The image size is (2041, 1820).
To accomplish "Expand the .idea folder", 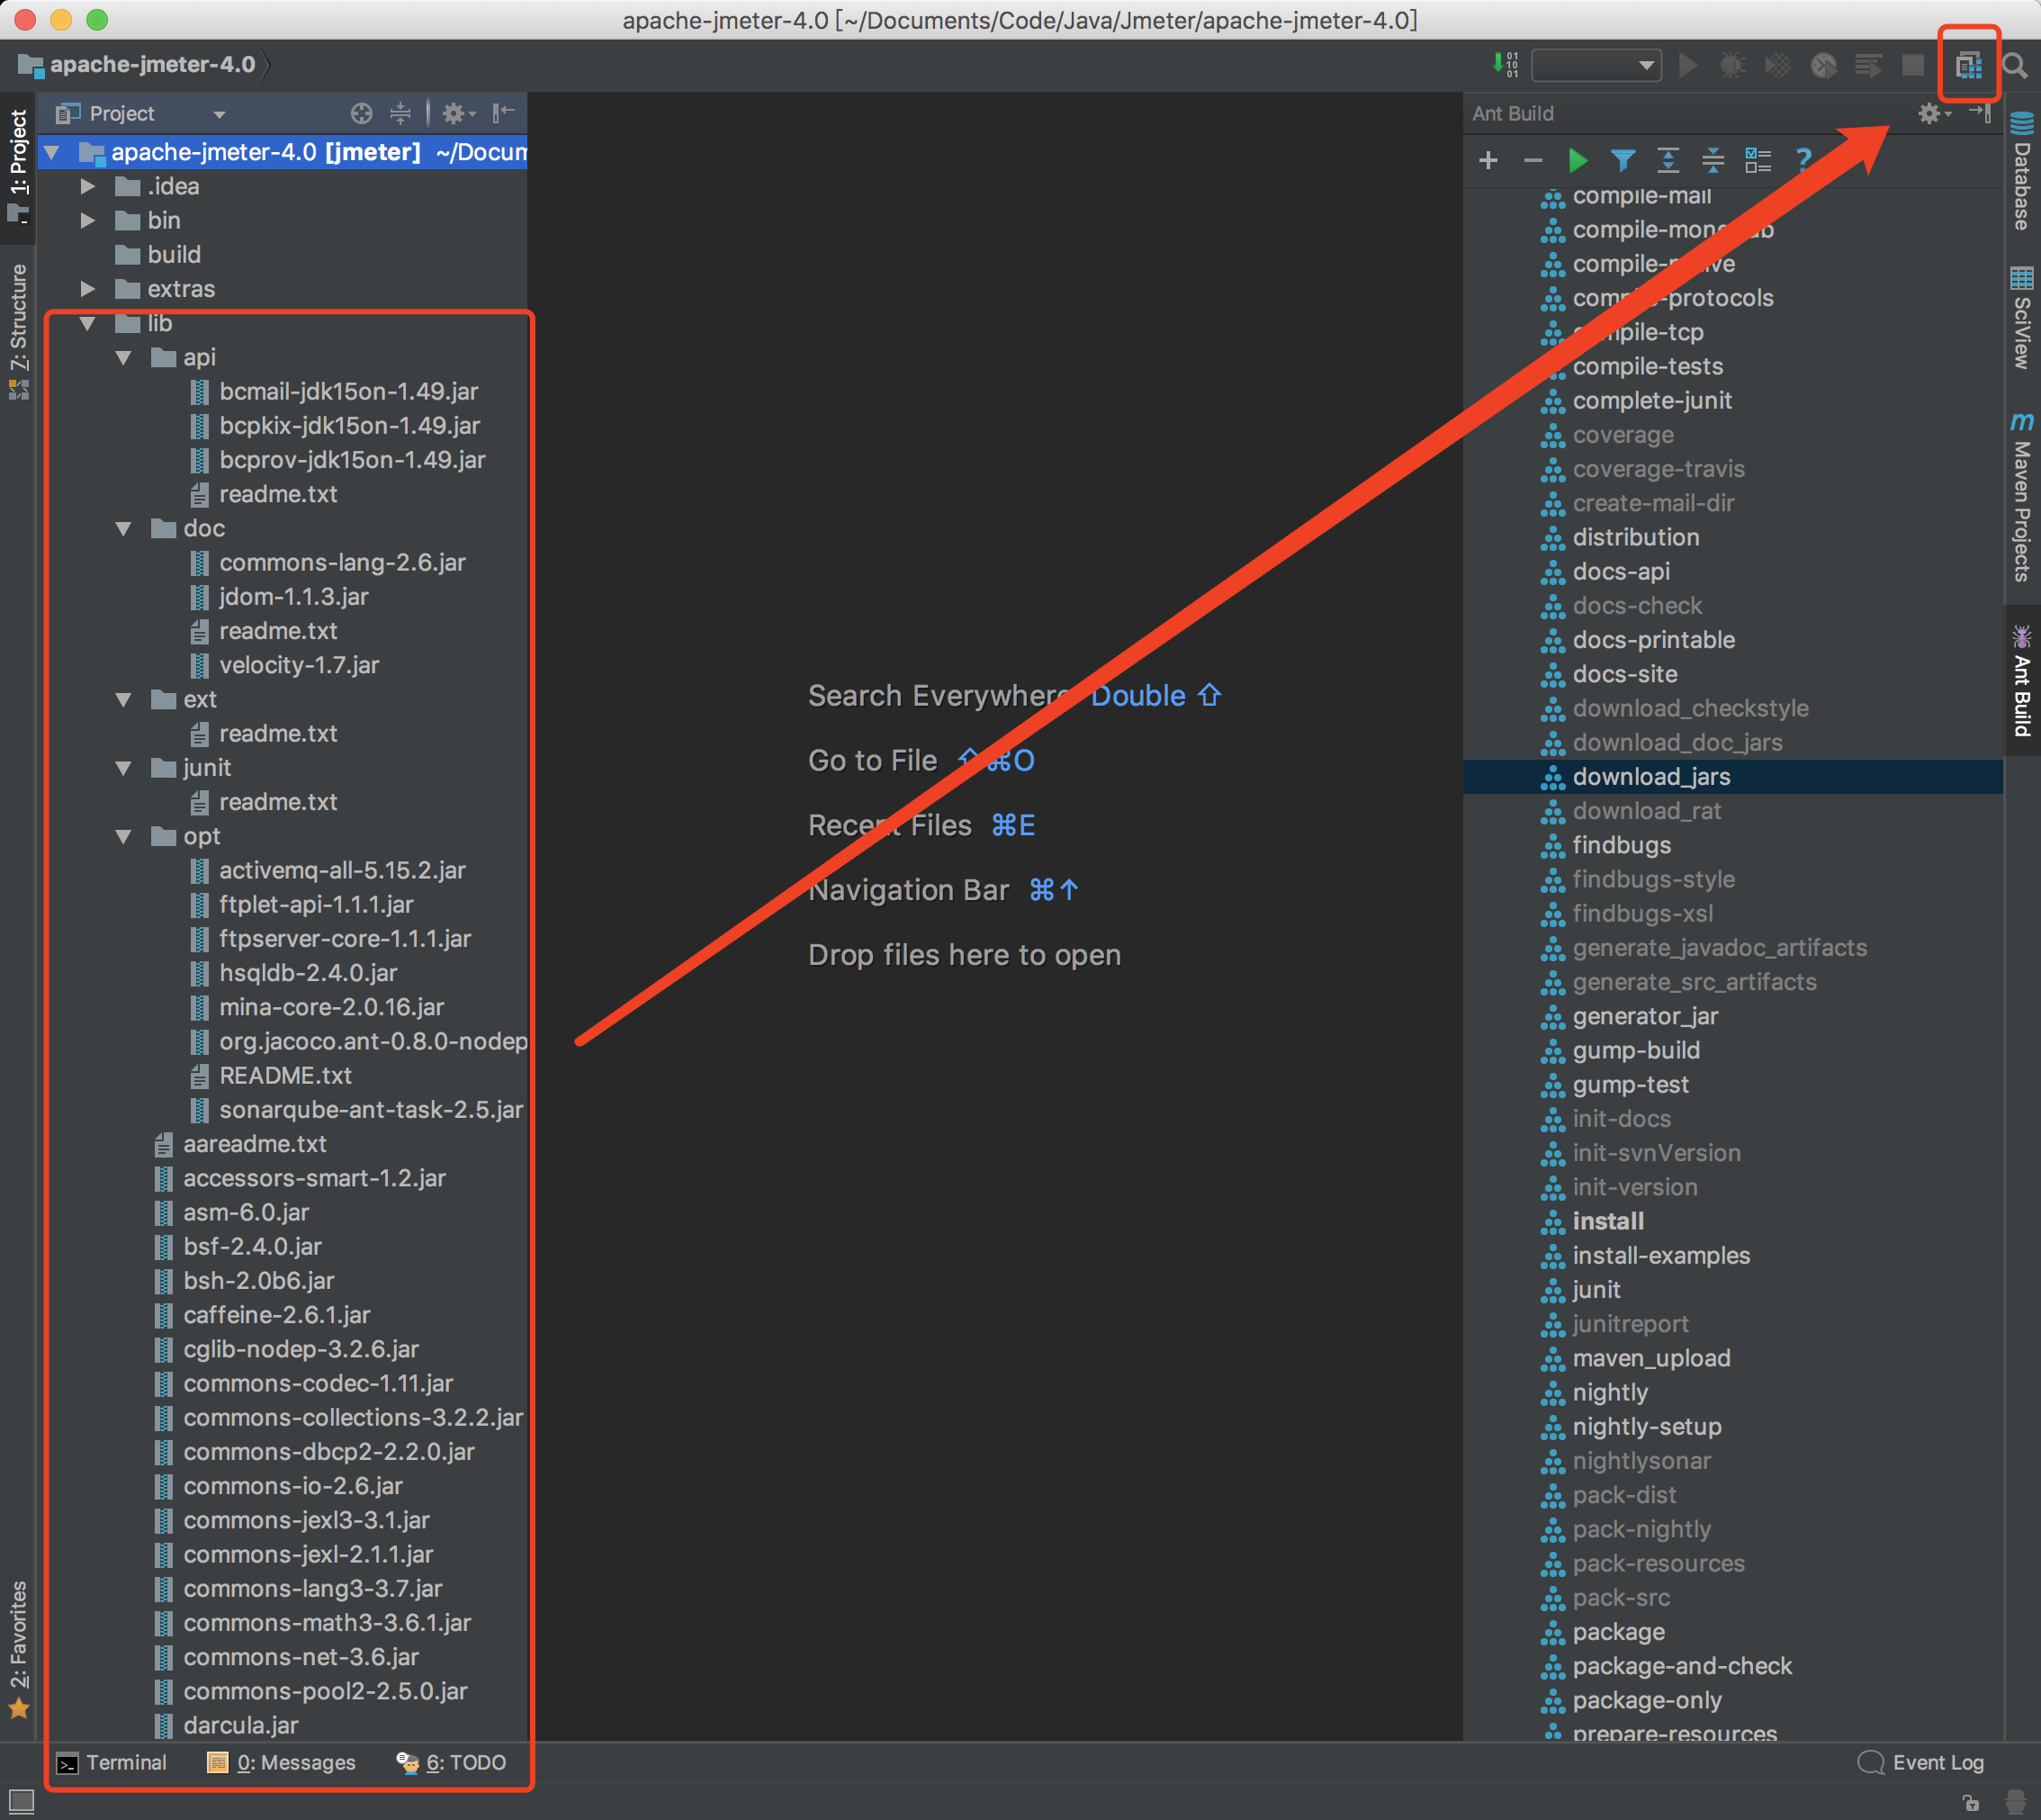I will pos(88,187).
